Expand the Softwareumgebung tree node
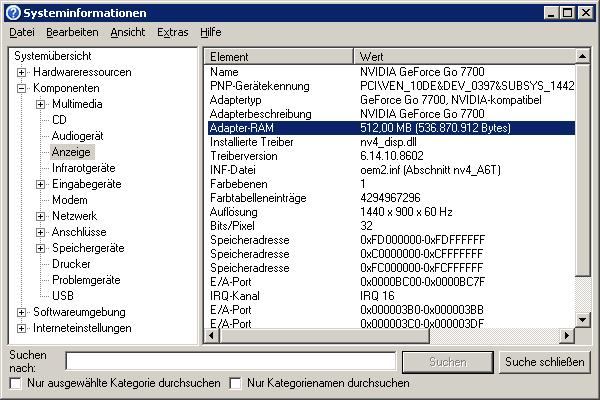The height and width of the screenshot is (400, 600). [x=21, y=312]
